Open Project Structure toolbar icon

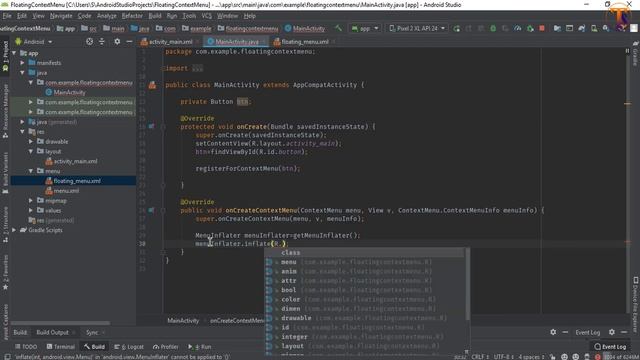click(x=557, y=29)
